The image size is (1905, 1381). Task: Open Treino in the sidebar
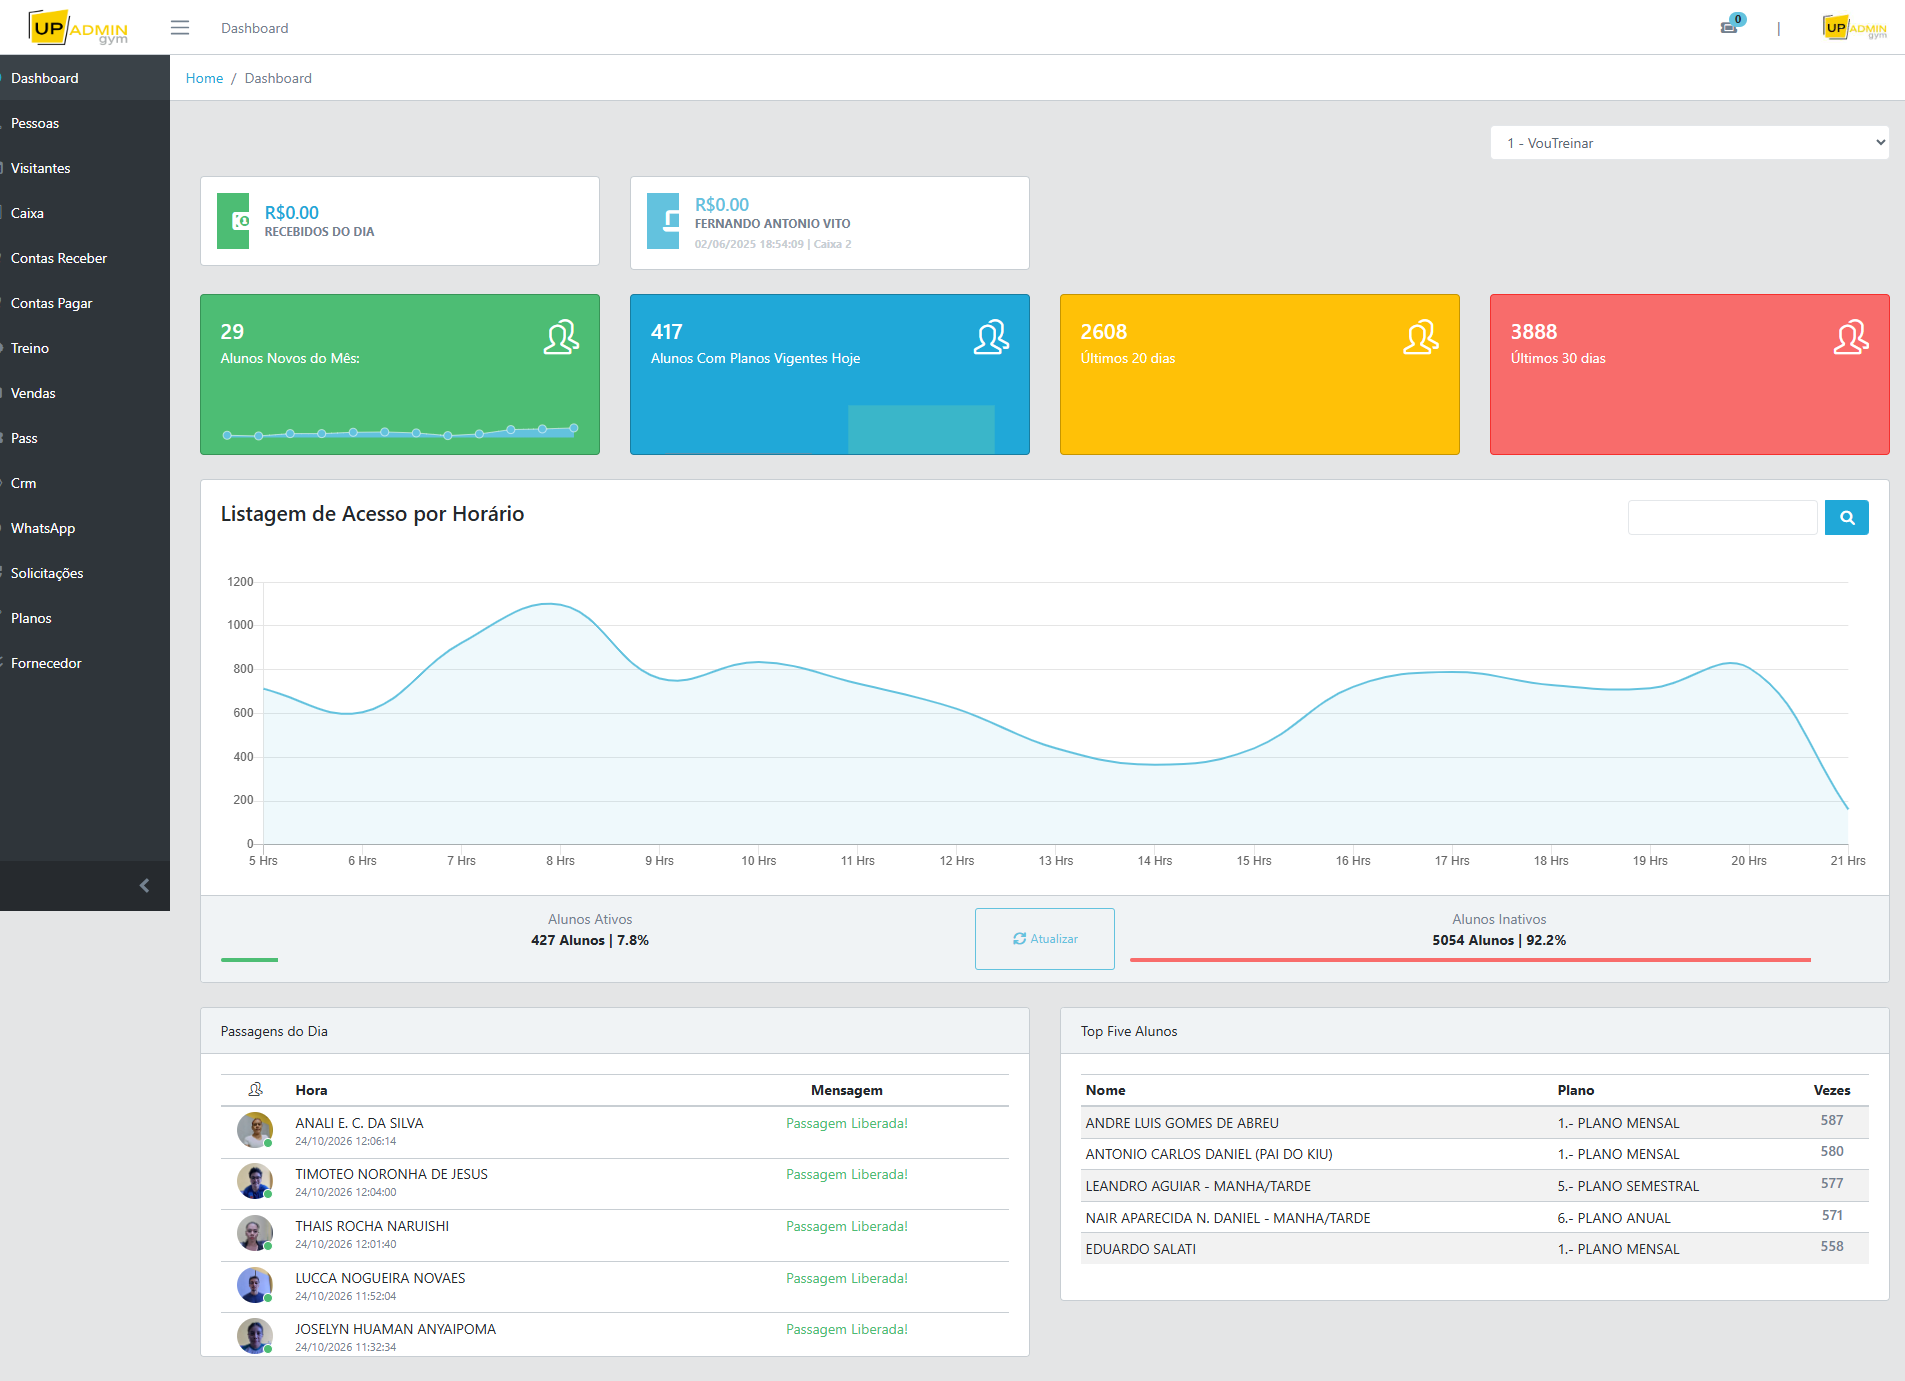tap(85, 348)
